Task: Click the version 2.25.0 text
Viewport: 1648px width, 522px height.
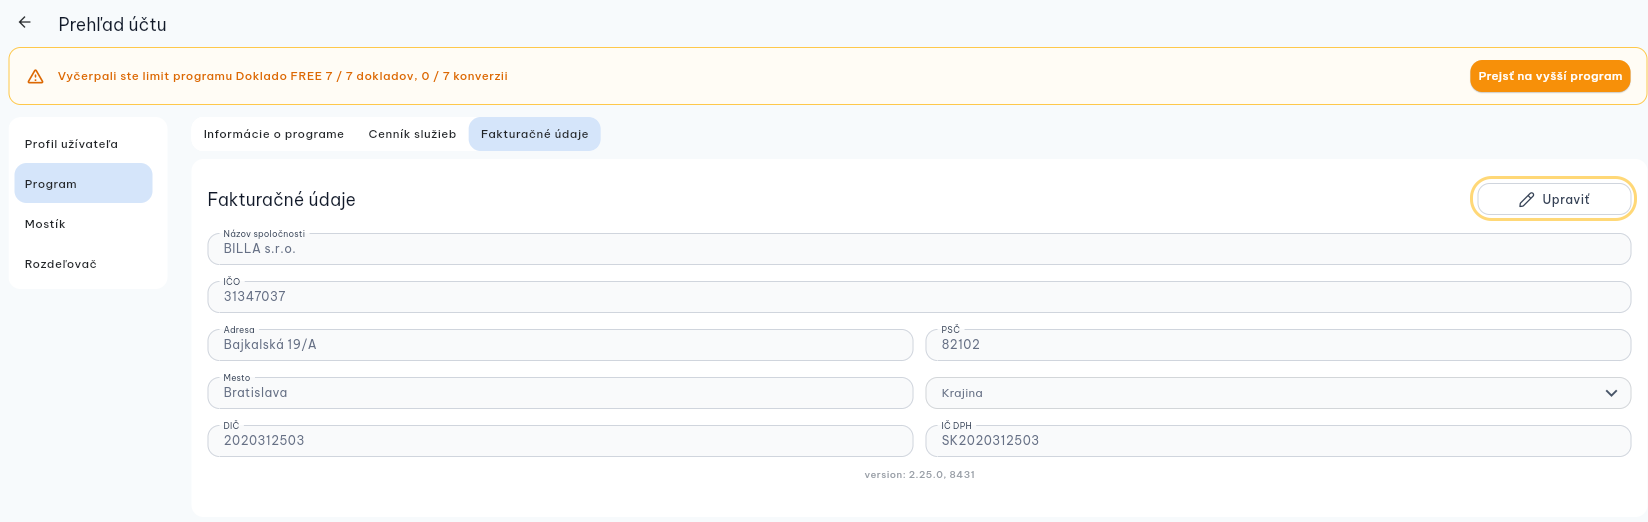Action: [x=920, y=475]
